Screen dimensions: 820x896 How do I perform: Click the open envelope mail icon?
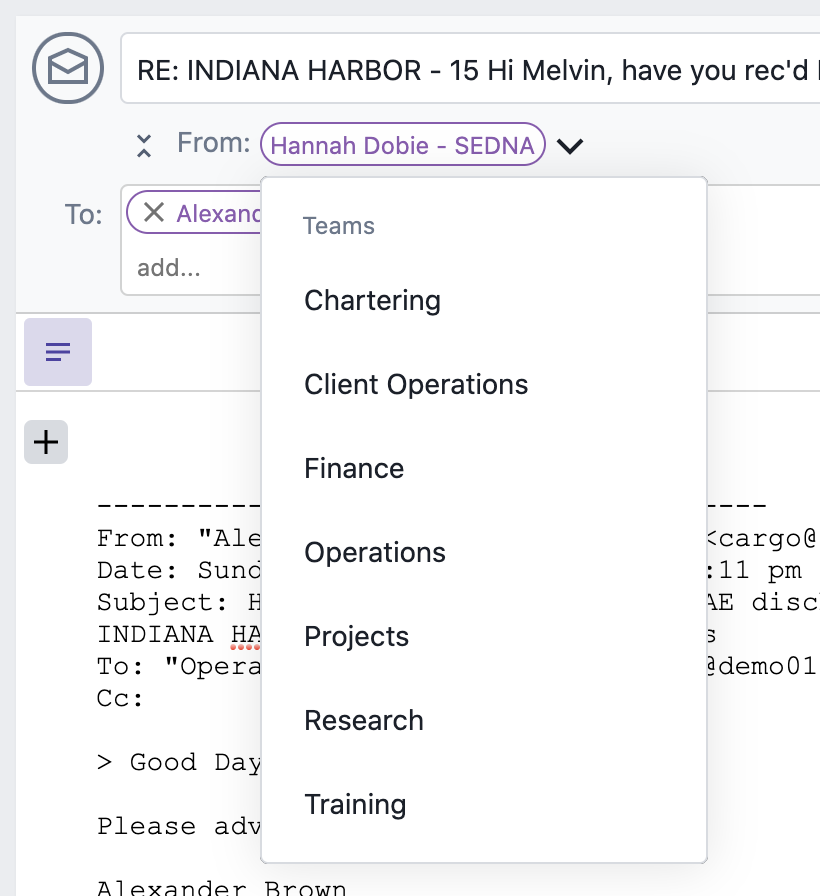coord(67,68)
